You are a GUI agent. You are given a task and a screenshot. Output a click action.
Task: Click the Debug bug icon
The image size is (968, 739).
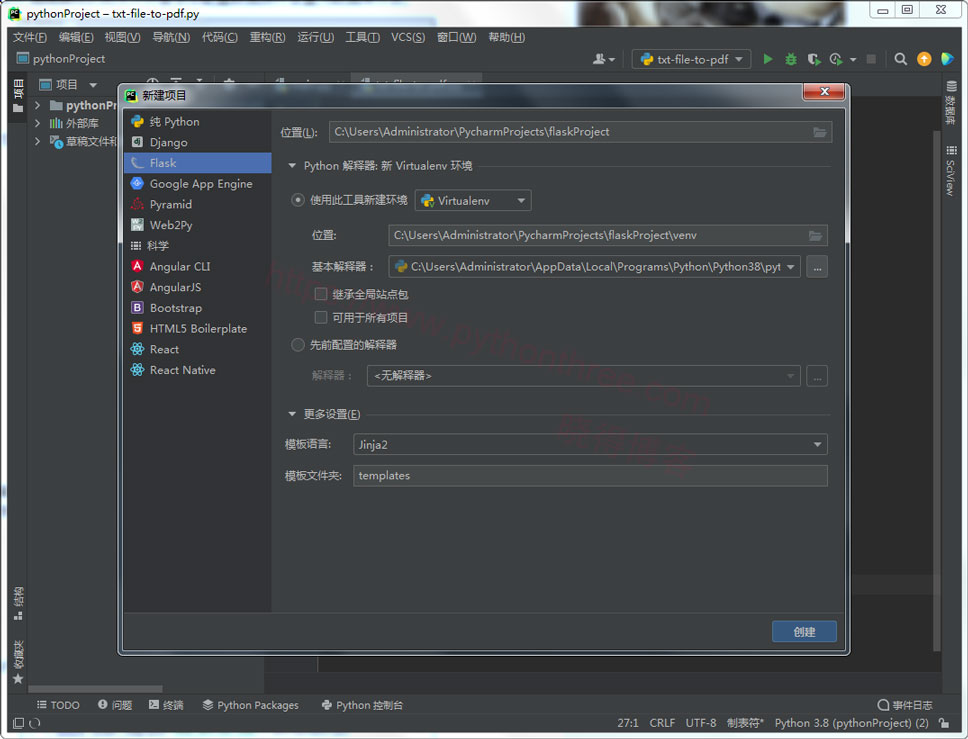point(790,59)
